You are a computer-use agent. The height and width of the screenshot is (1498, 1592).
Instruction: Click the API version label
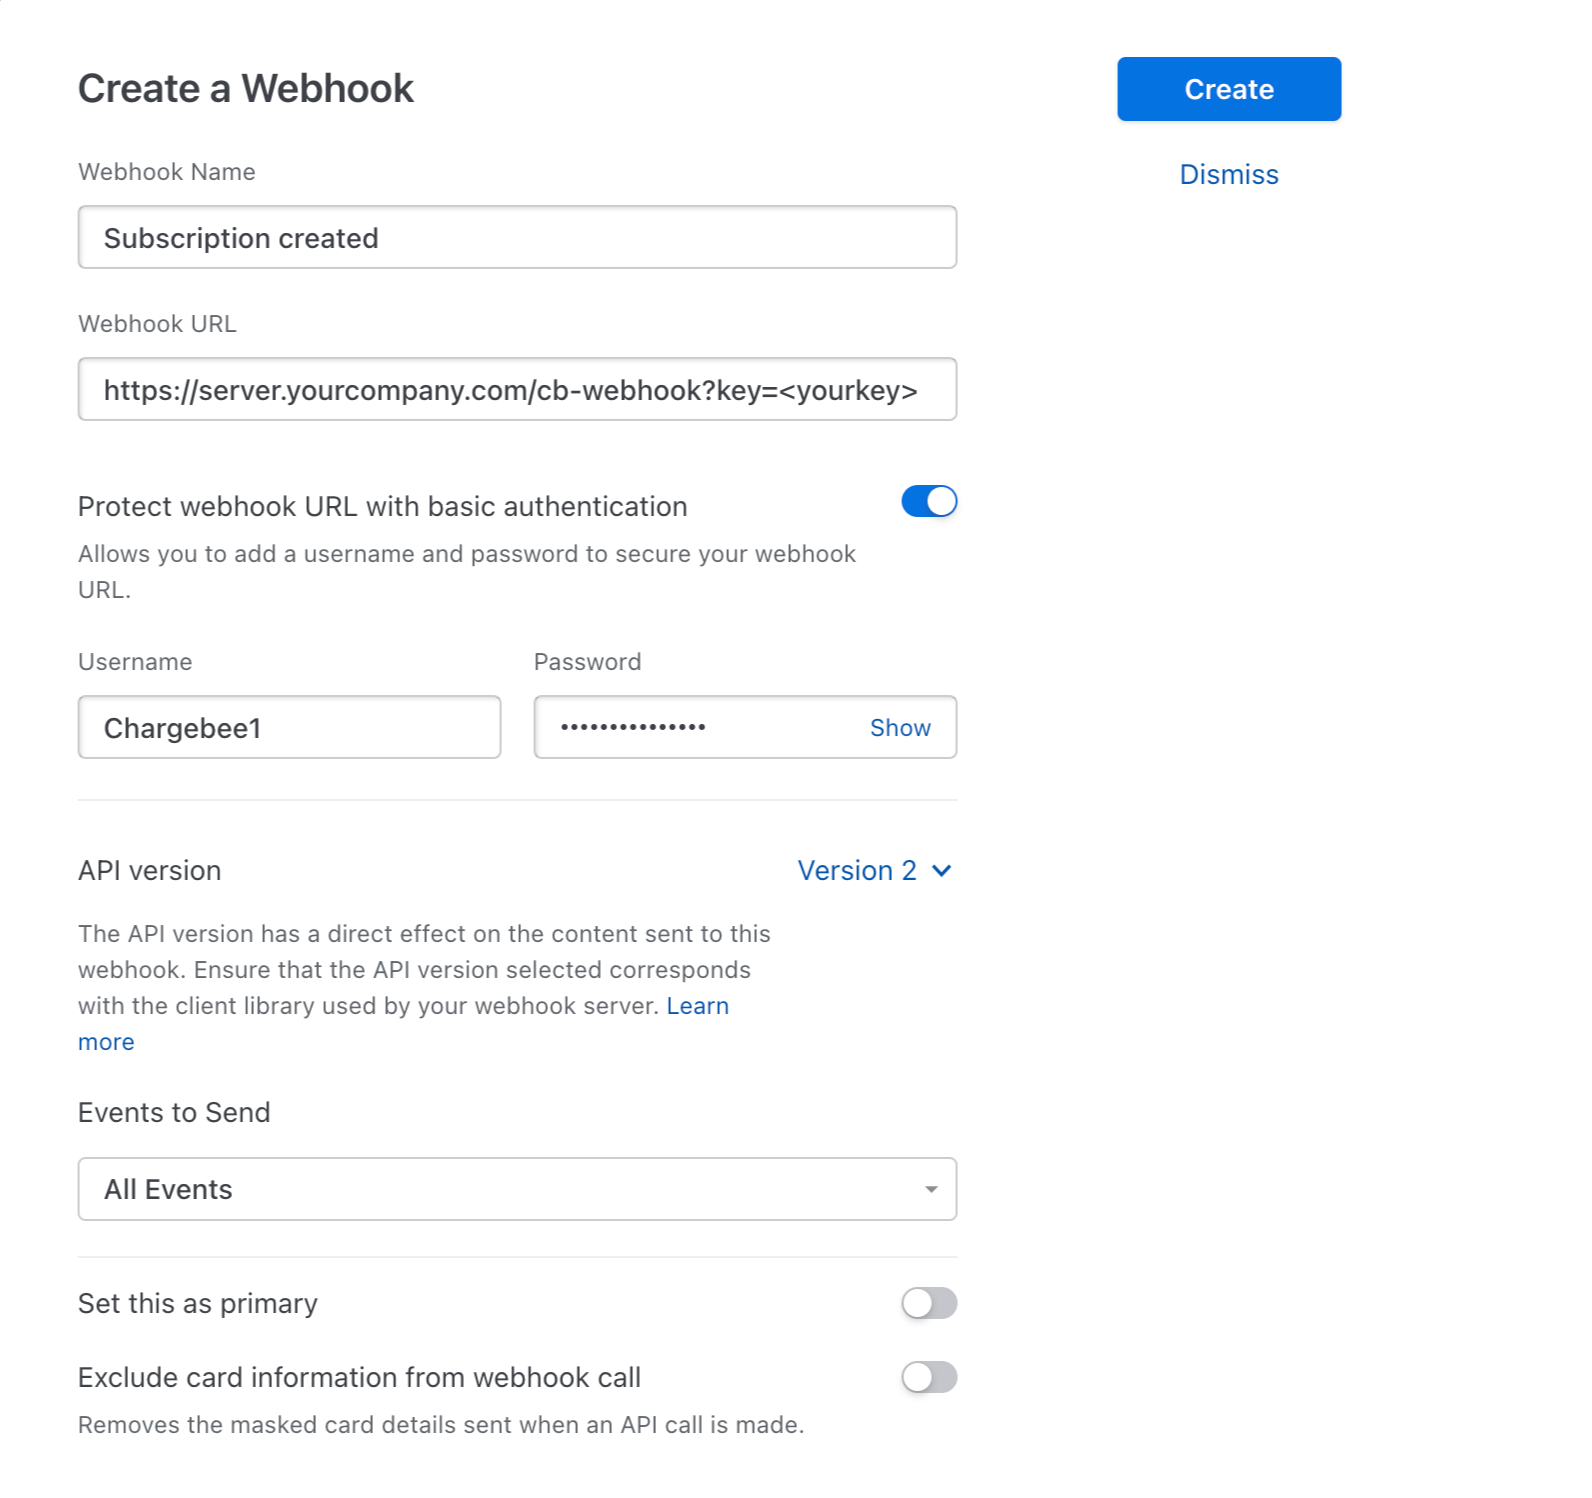coord(150,871)
